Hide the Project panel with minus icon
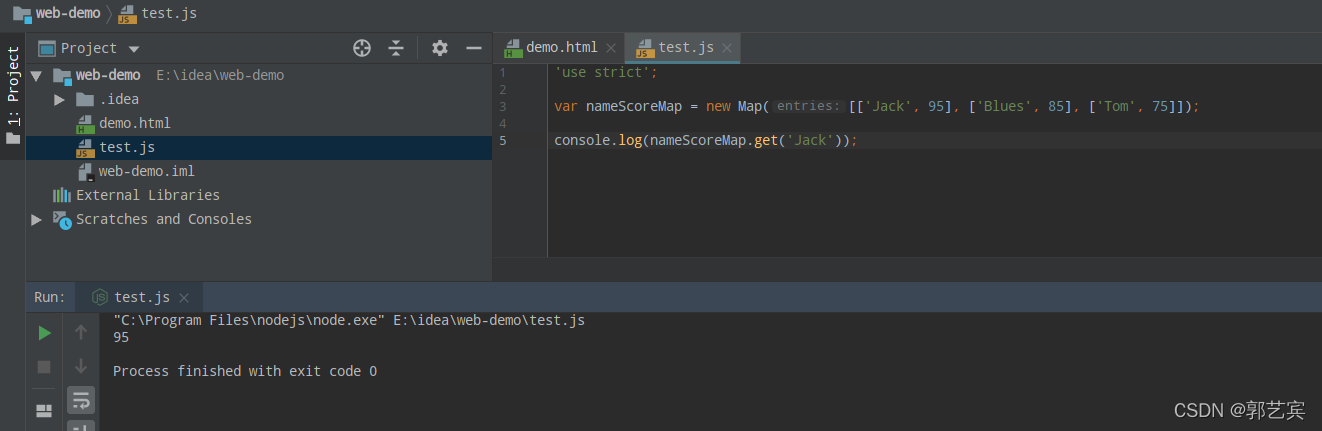This screenshot has width=1322, height=431. click(x=474, y=48)
